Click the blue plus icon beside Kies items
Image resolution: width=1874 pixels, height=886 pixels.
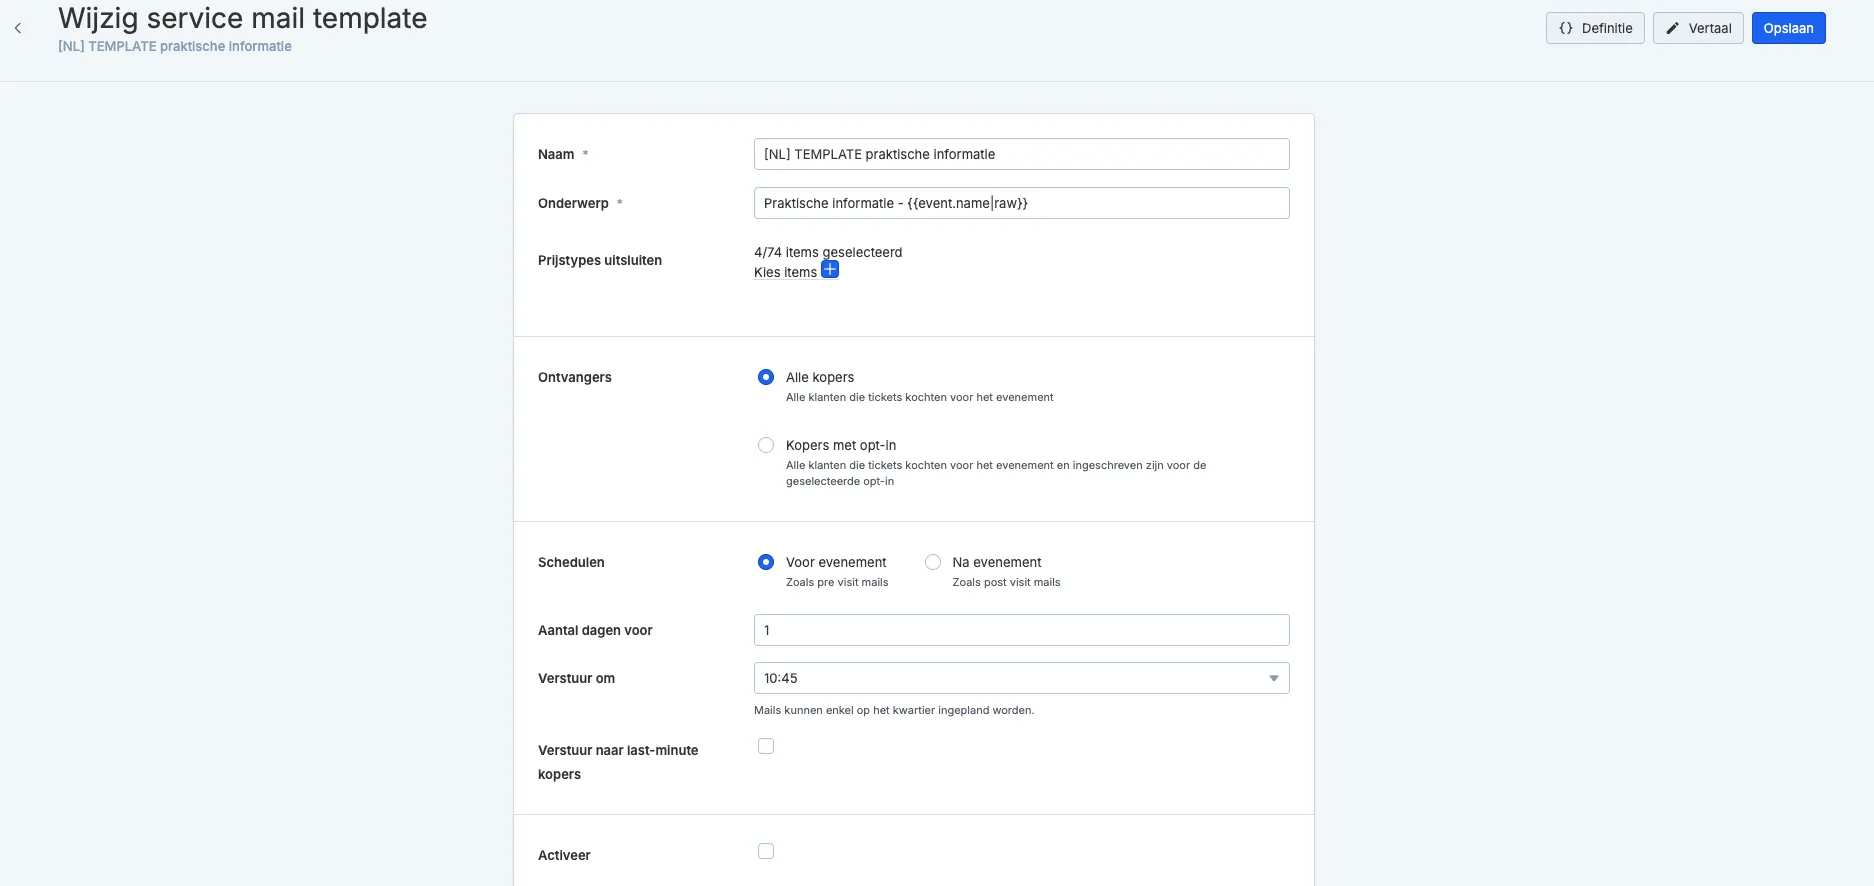830,270
